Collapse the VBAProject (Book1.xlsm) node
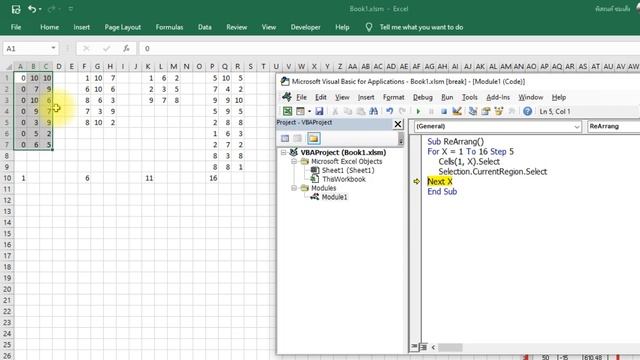The height and width of the screenshot is (360, 640). coord(283,152)
